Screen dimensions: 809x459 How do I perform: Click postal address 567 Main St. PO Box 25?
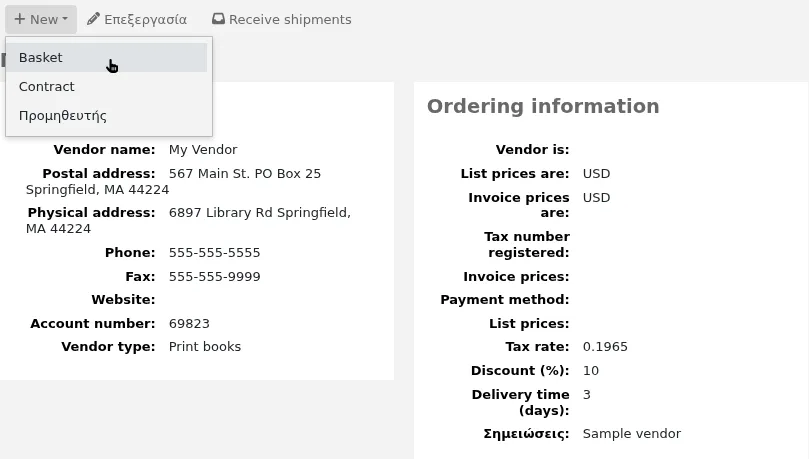(x=245, y=173)
